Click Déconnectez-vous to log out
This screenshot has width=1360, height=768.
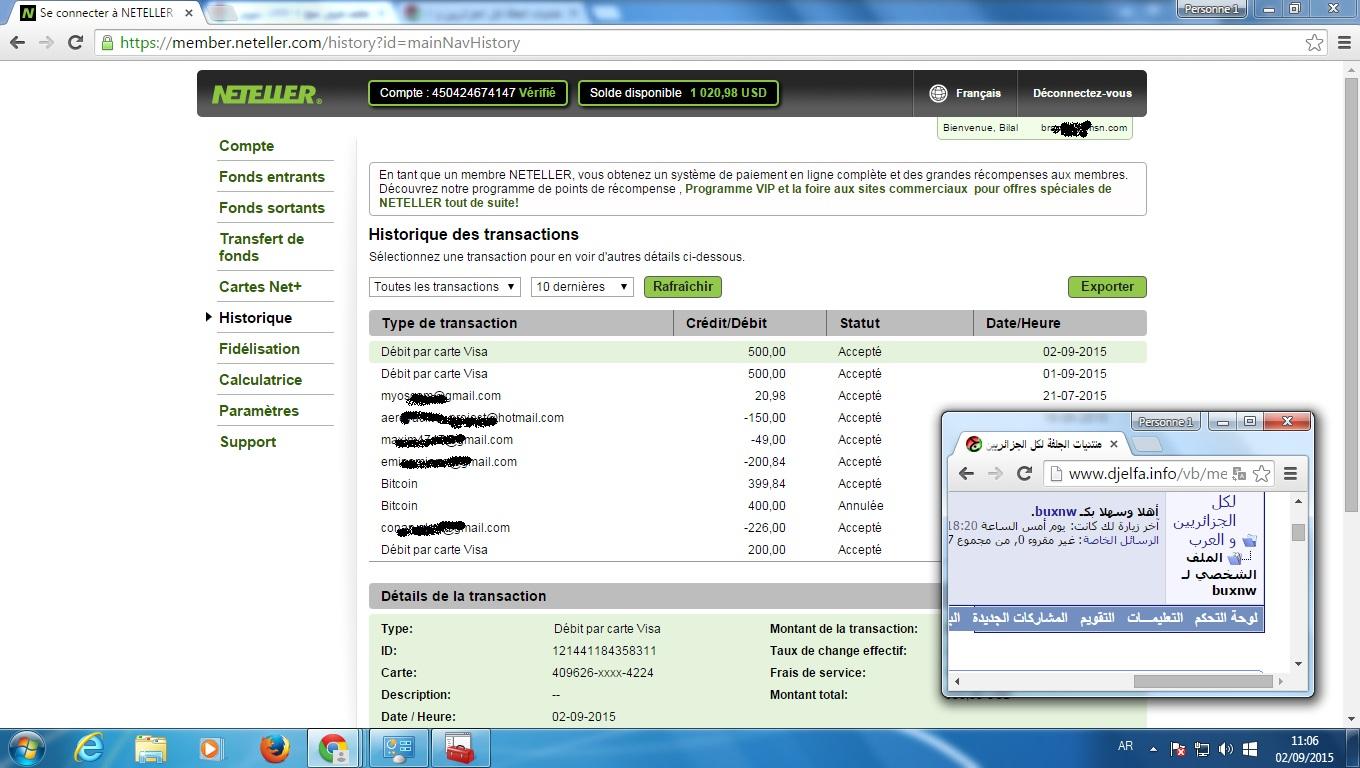click(1082, 93)
